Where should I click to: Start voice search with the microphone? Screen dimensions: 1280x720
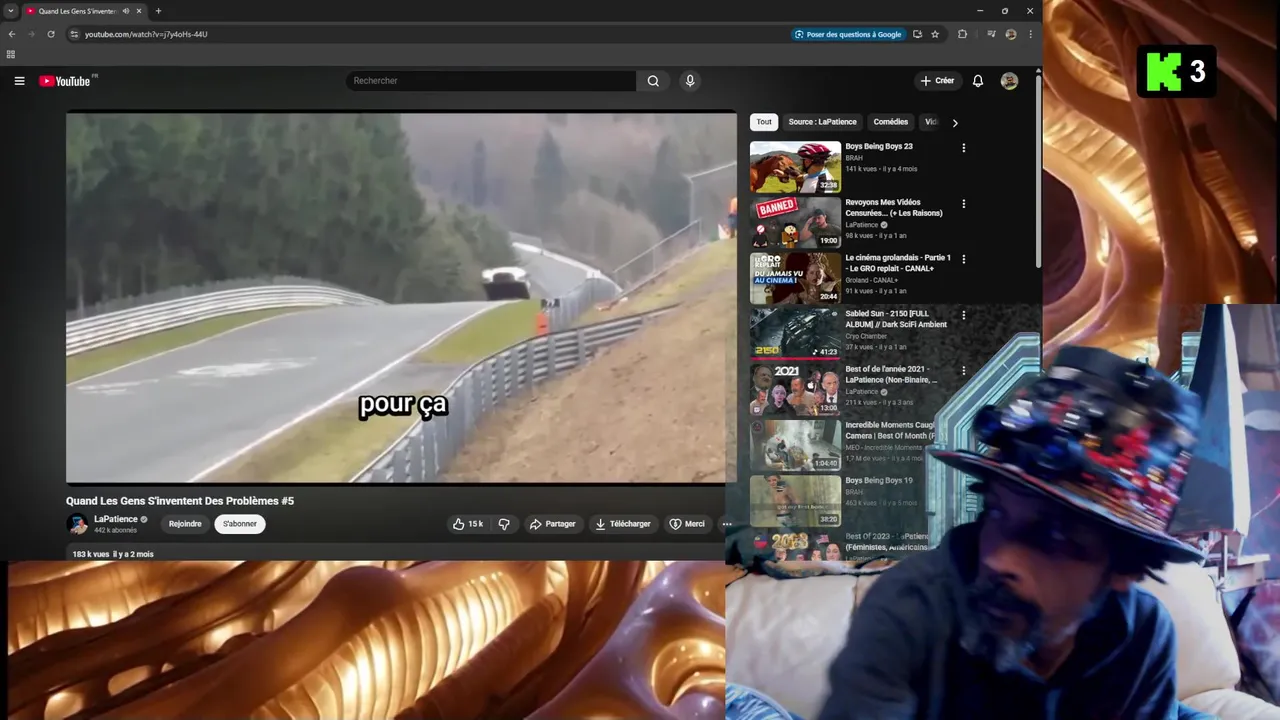(x=689, y=81)
